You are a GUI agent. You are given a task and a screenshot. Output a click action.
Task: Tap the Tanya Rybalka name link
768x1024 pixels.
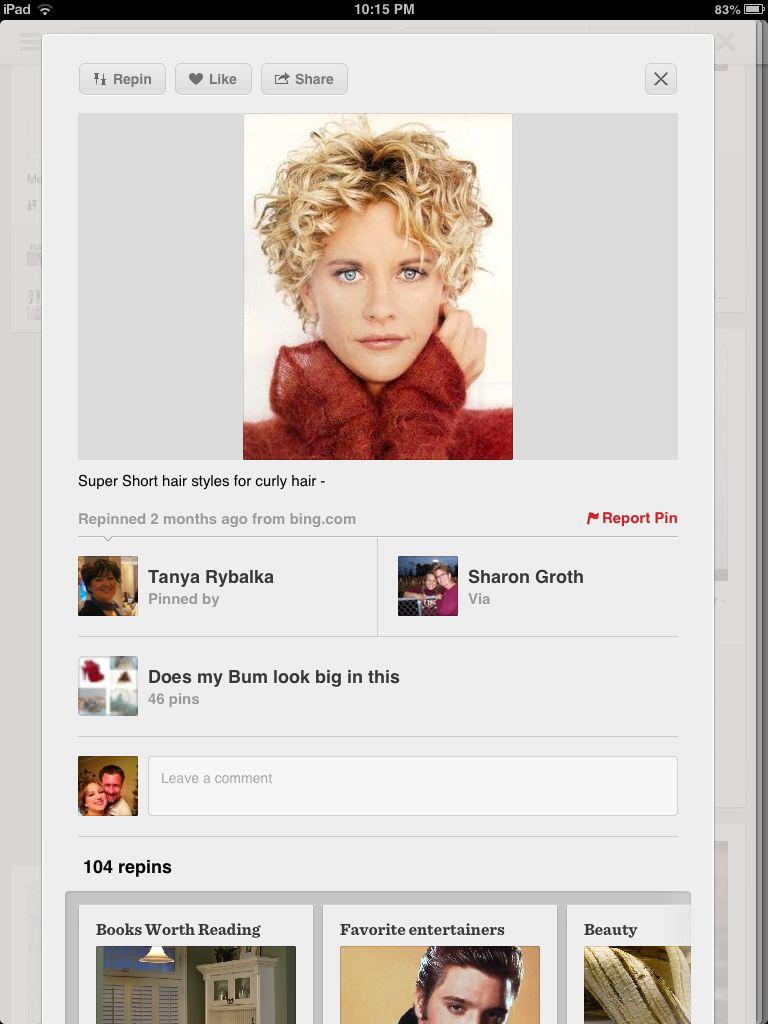point(211,577)
